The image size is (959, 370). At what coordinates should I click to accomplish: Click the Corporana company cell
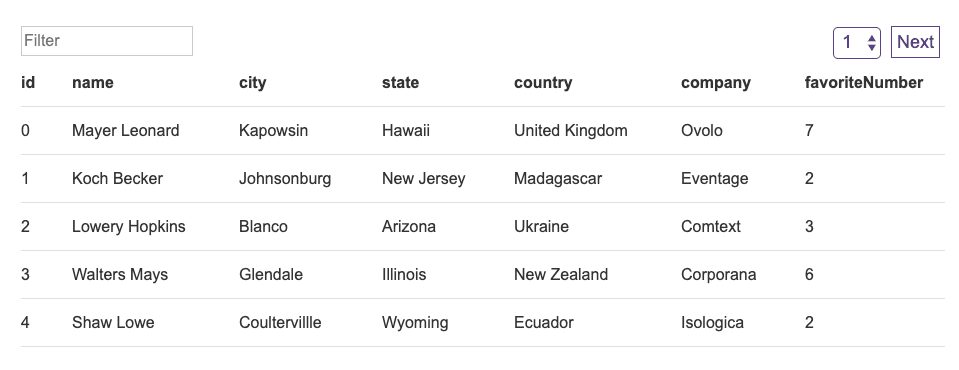click(x=719, y=275)
